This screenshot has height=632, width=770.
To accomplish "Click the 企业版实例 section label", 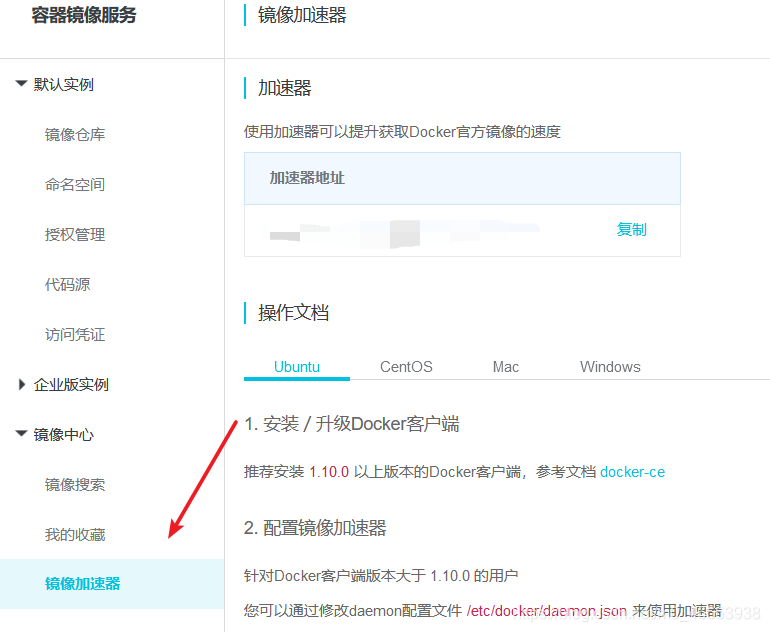I will pos(71,385).
